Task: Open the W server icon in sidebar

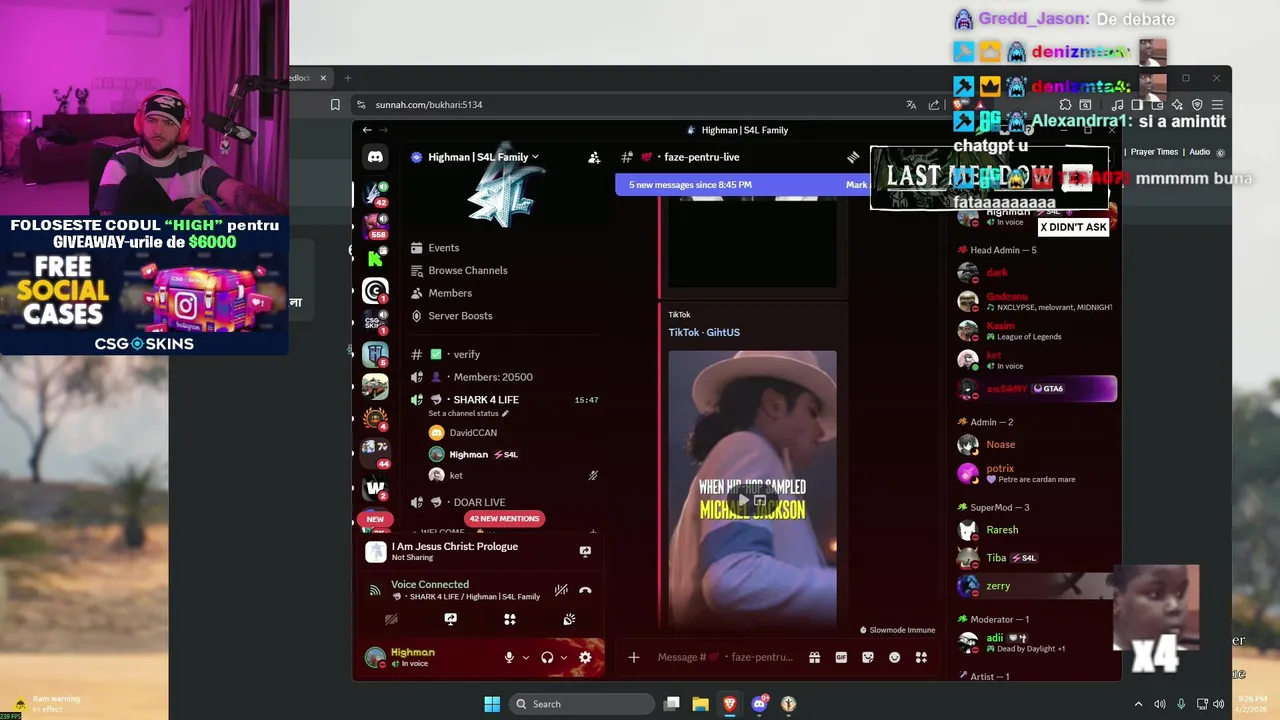Action: tap(375, 488)
